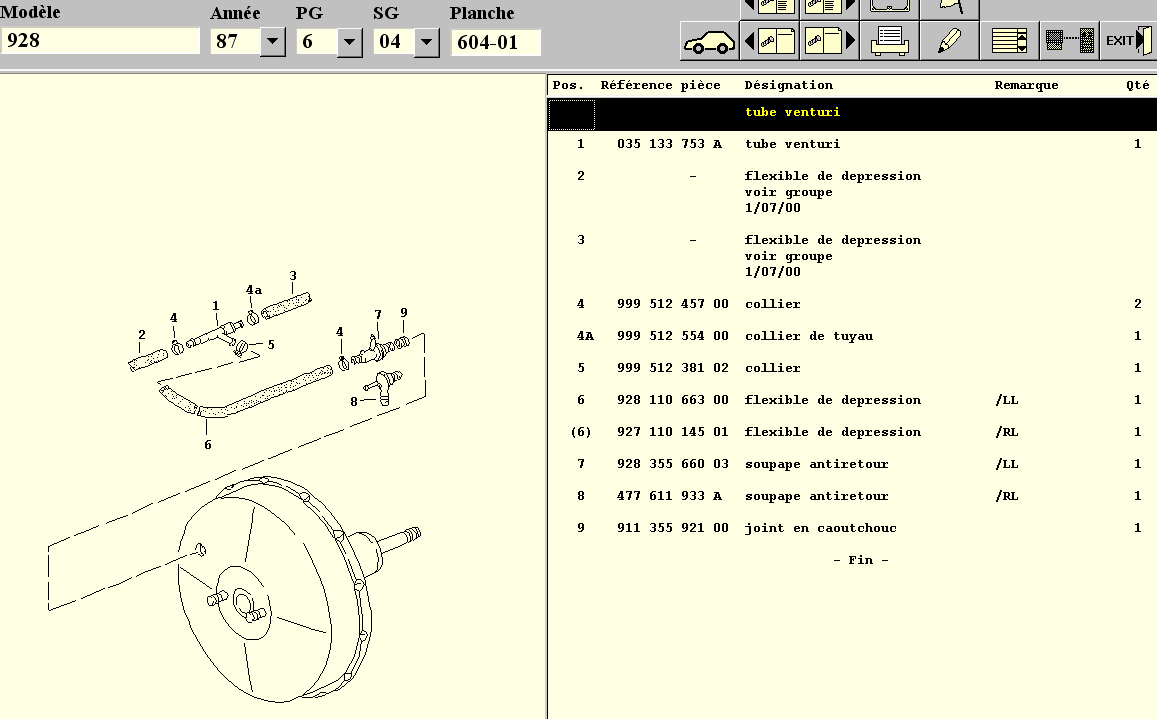
Task: Click the EXIT door icon
Action: click(x=1128, y=41)
